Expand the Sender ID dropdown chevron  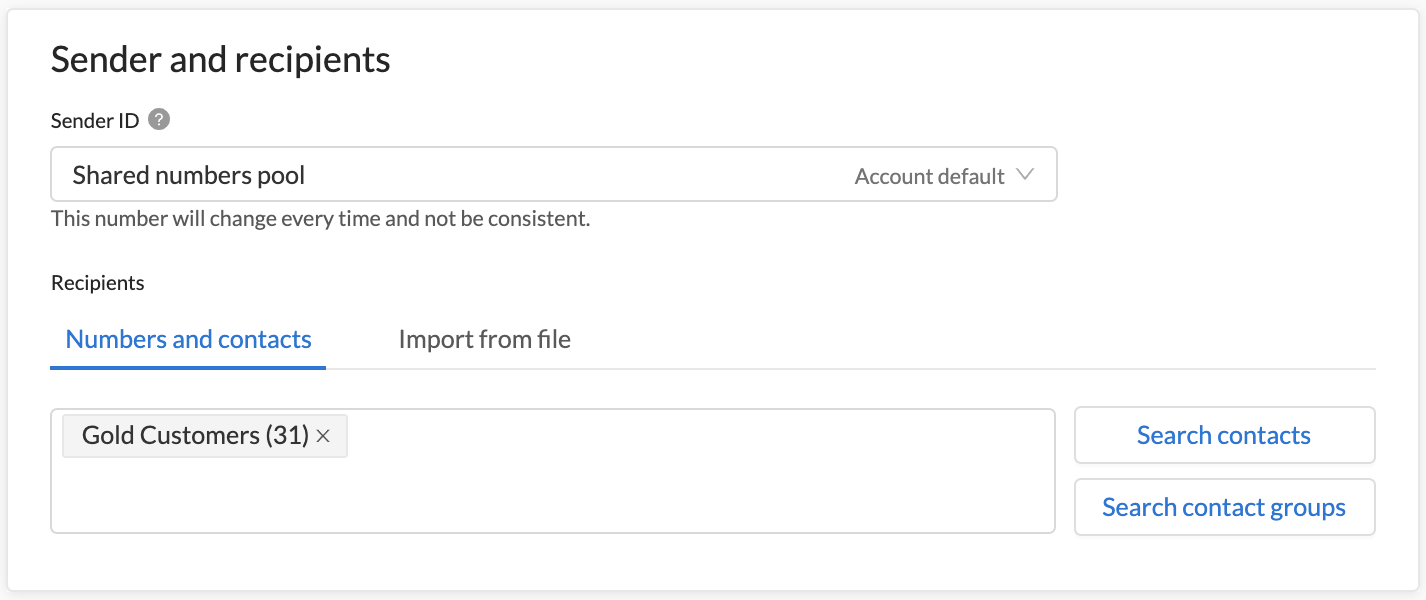[x=1025, y=175]
